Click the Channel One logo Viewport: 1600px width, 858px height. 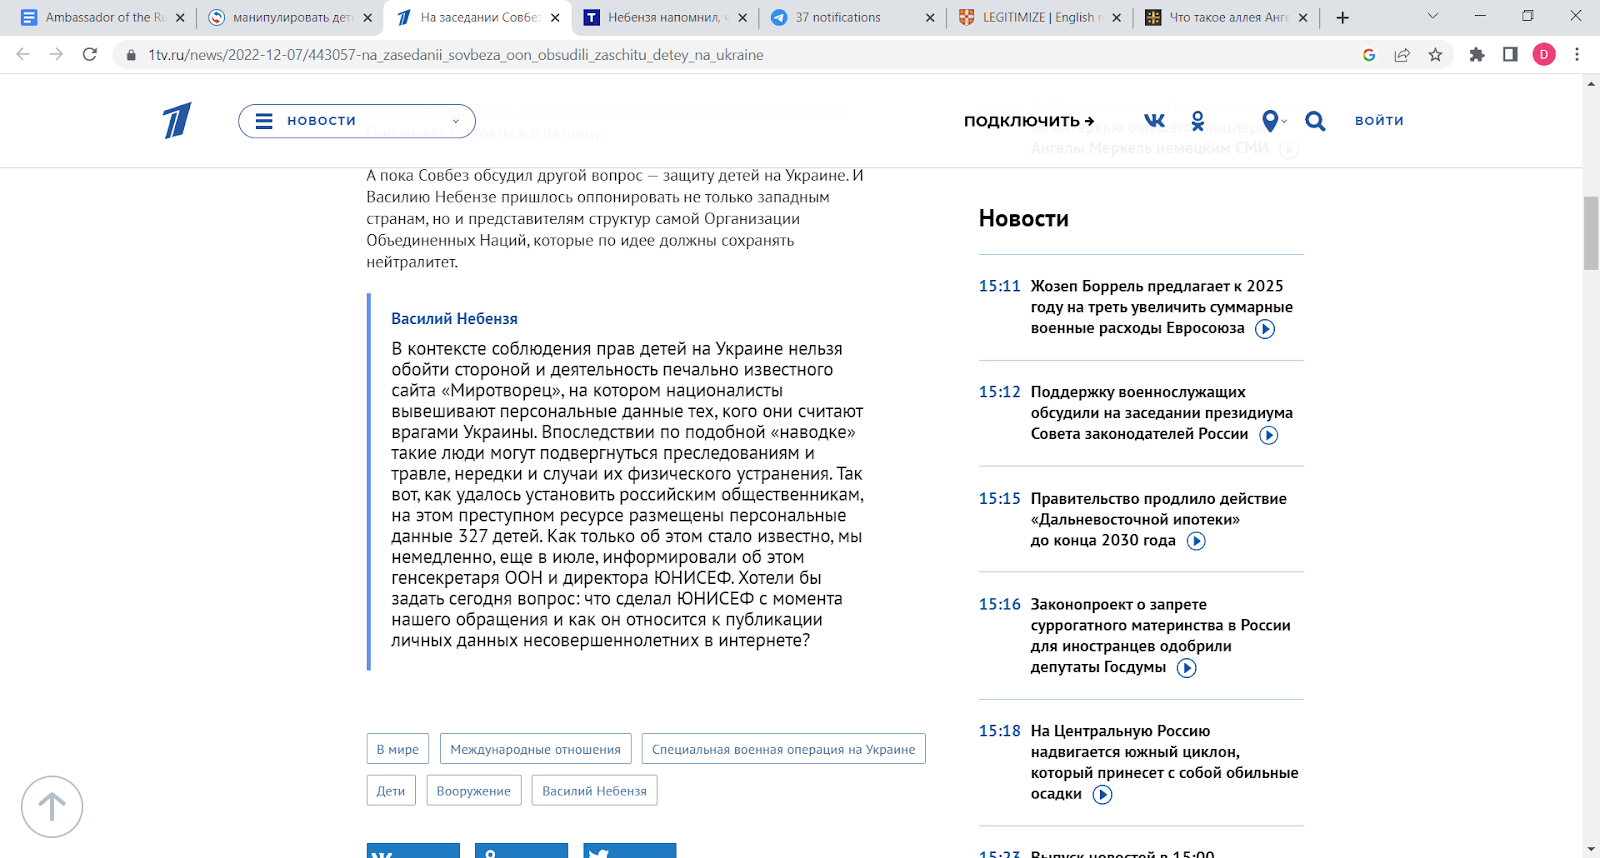[x=177, y=120]
